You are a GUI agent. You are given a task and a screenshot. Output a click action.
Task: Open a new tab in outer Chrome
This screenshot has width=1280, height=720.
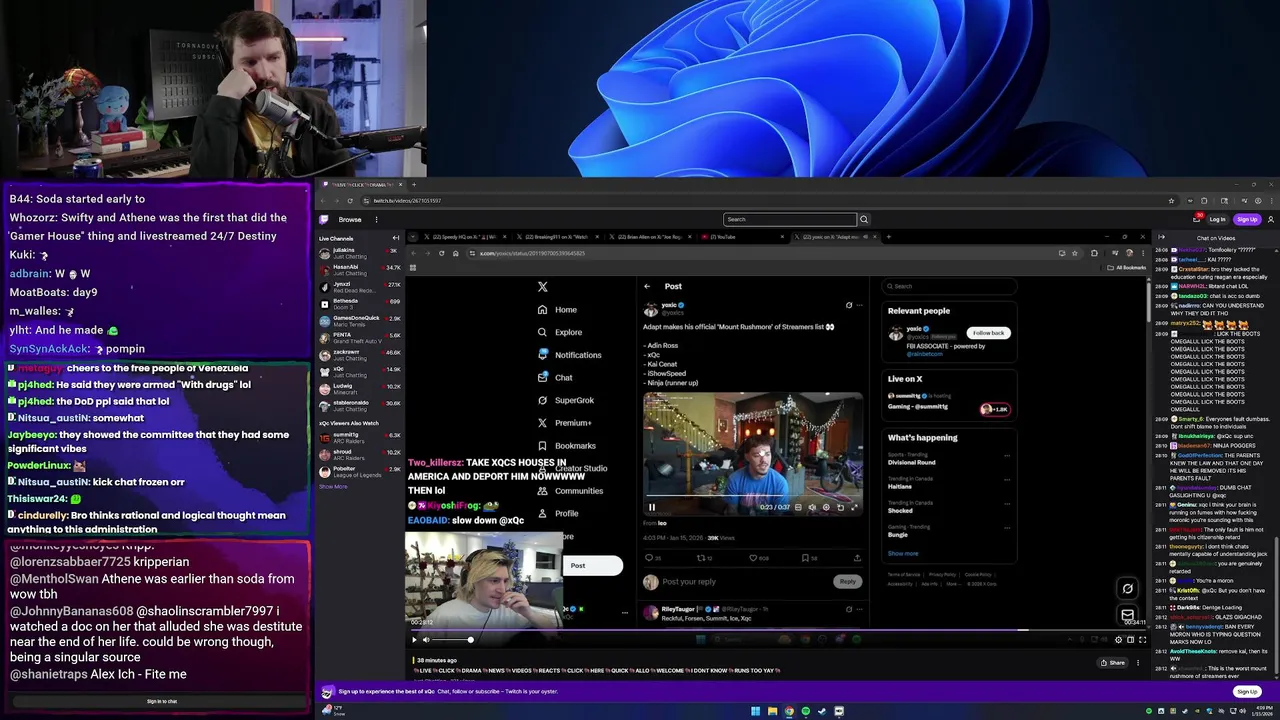pos(414,184)
